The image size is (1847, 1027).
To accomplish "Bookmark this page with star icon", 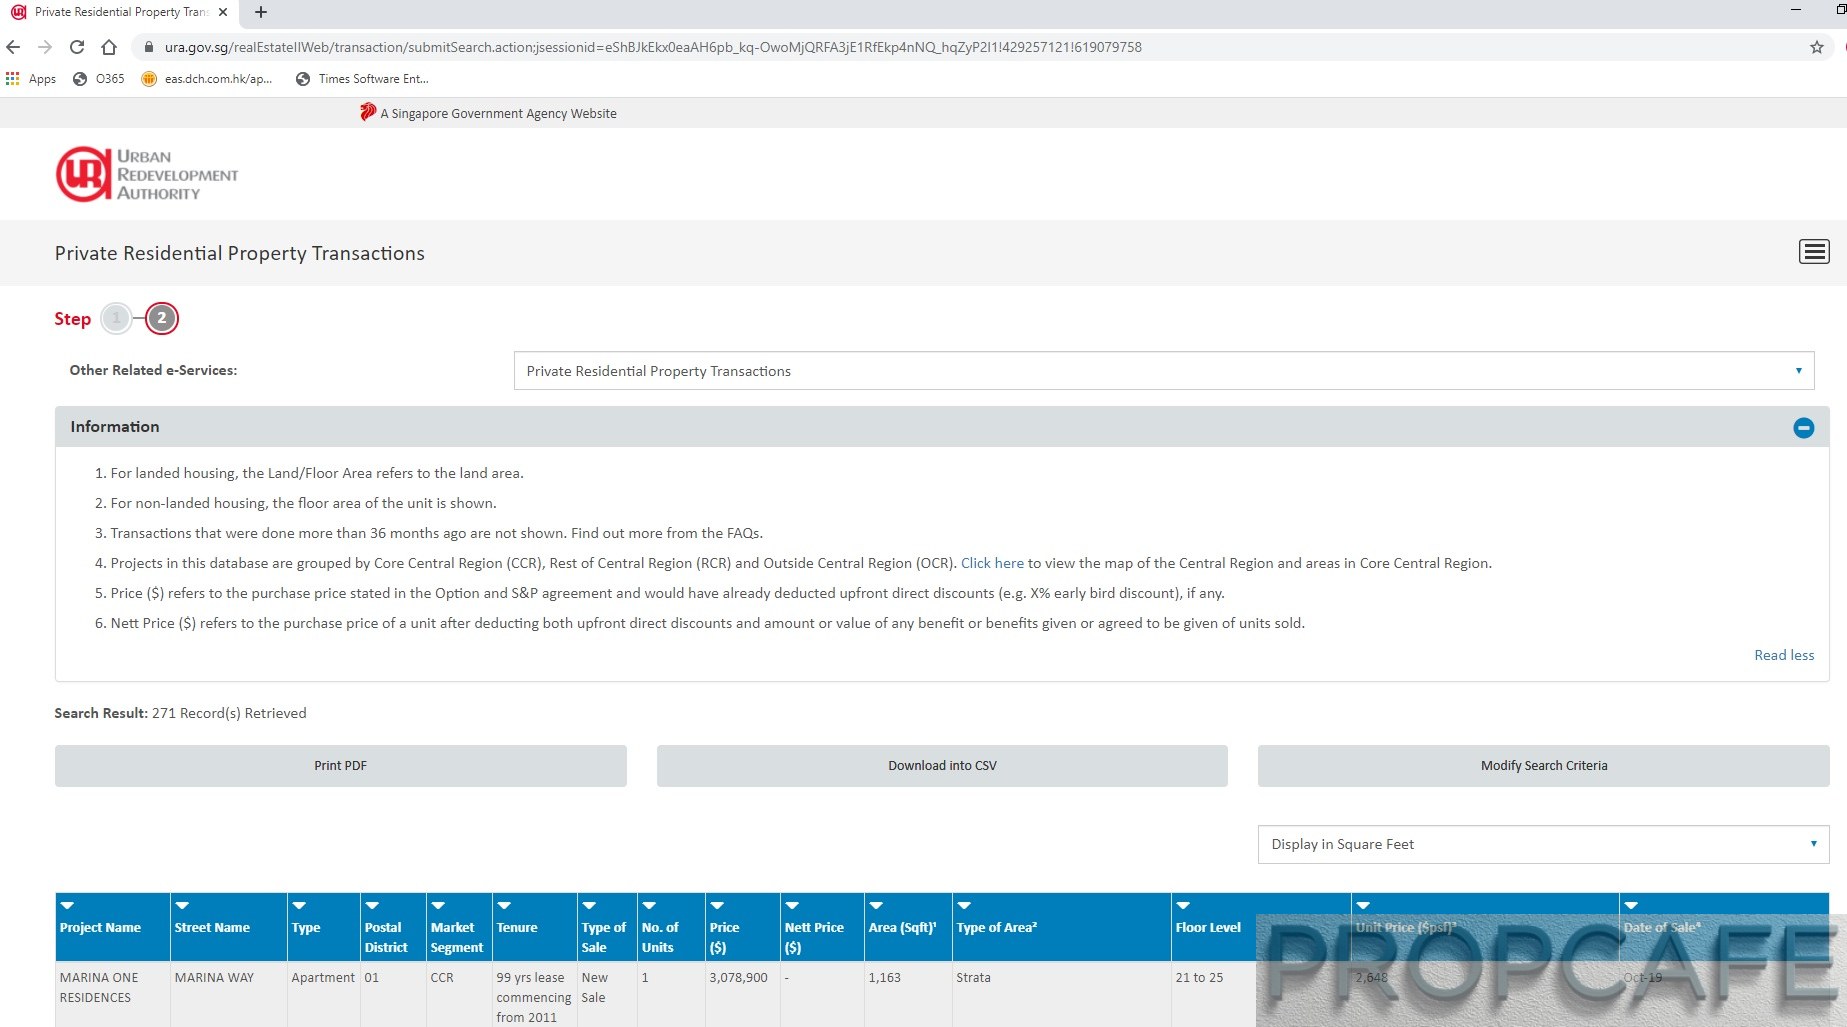I will tap(1816, 47).
